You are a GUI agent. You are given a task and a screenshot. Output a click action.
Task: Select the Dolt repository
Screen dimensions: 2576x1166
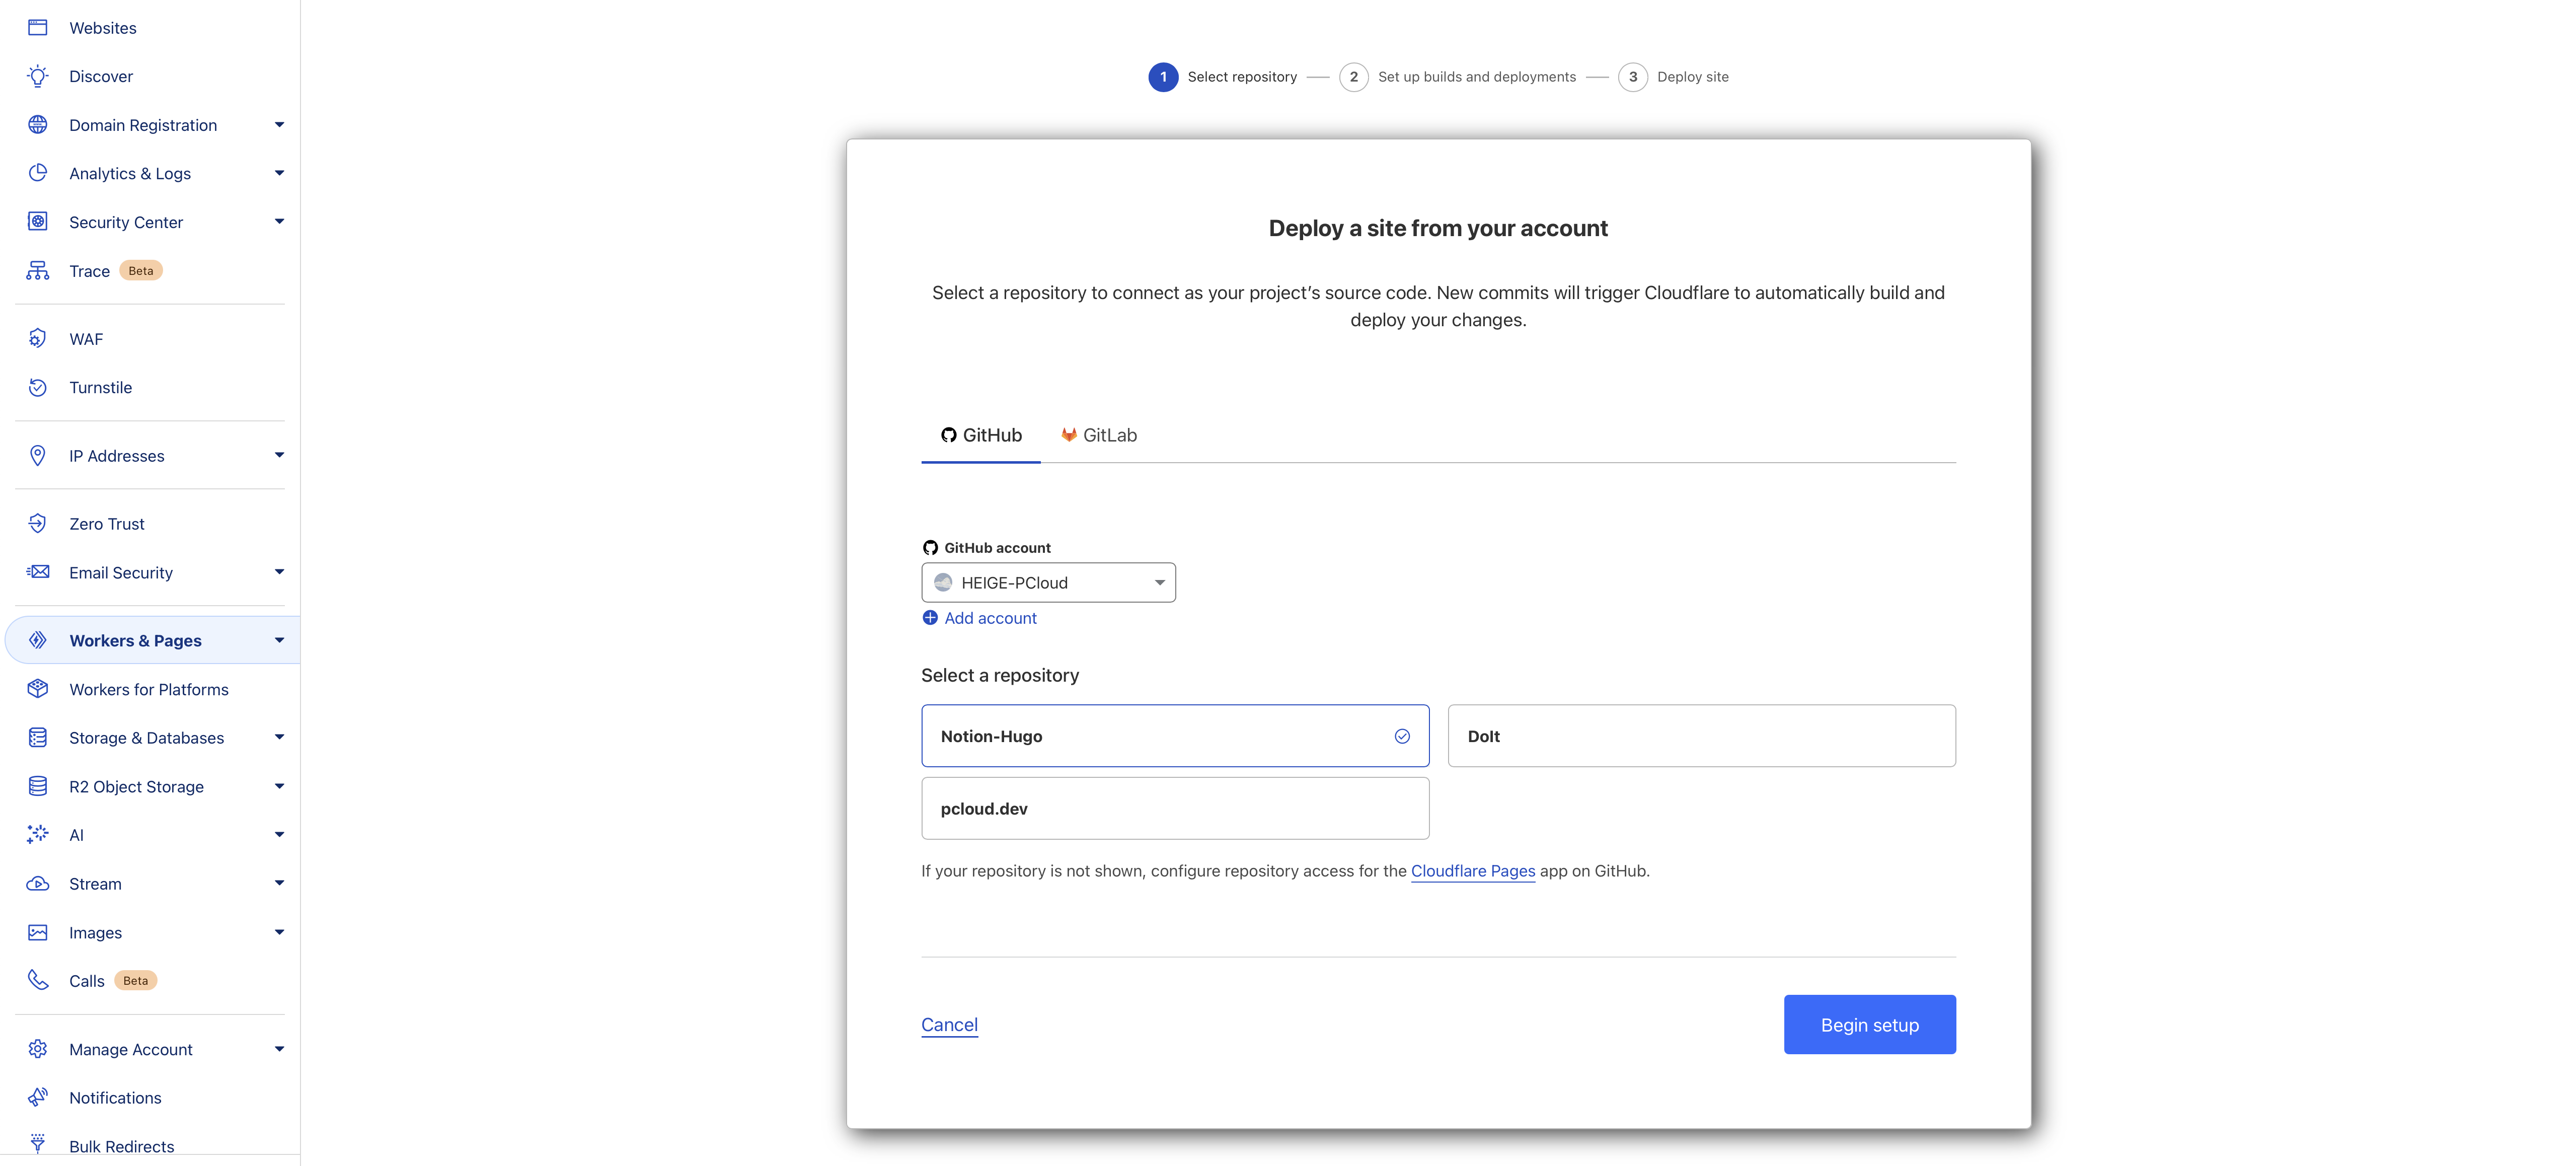pyautogui.click(x=1701, y=736)
